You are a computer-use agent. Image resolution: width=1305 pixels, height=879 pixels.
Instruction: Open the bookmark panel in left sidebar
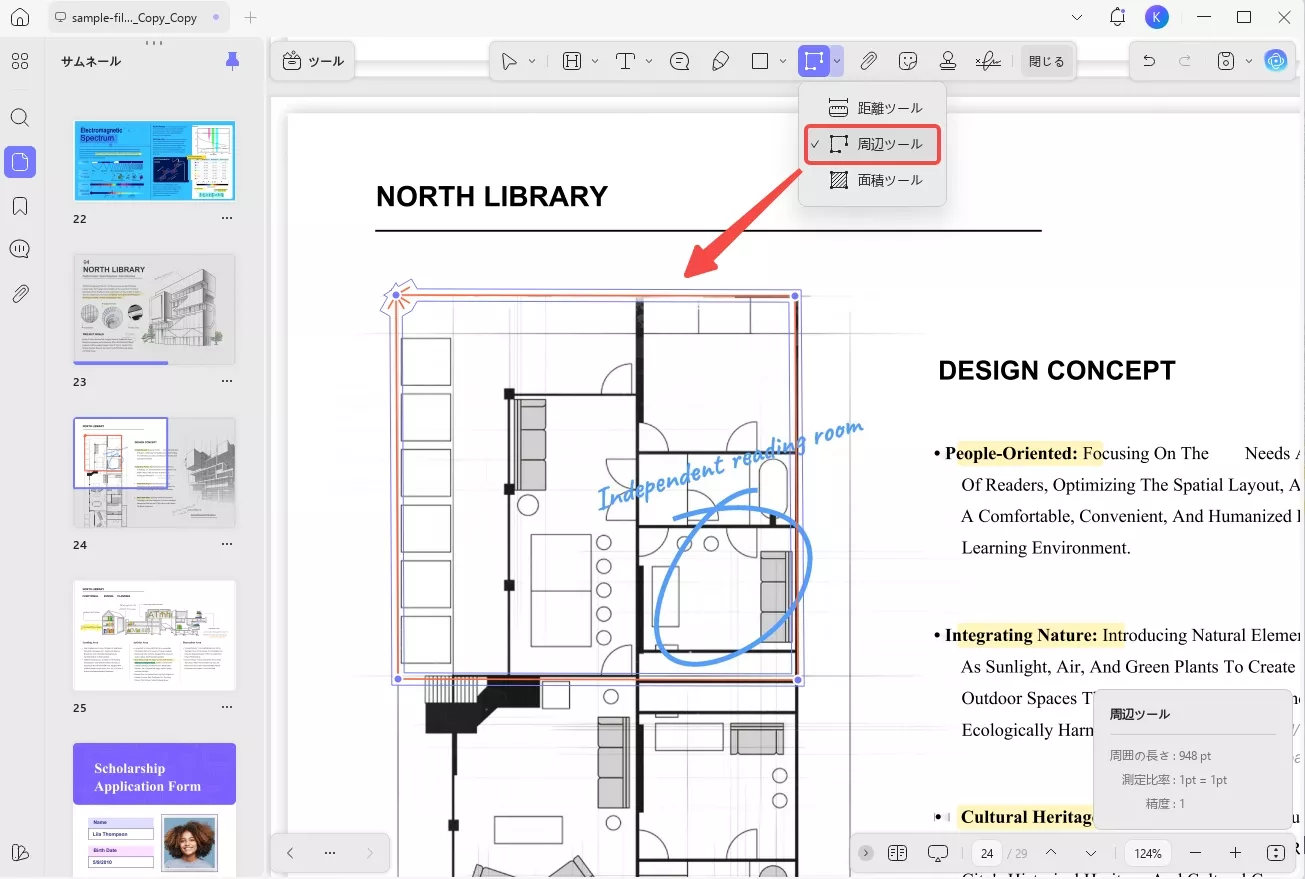[20, 206]
